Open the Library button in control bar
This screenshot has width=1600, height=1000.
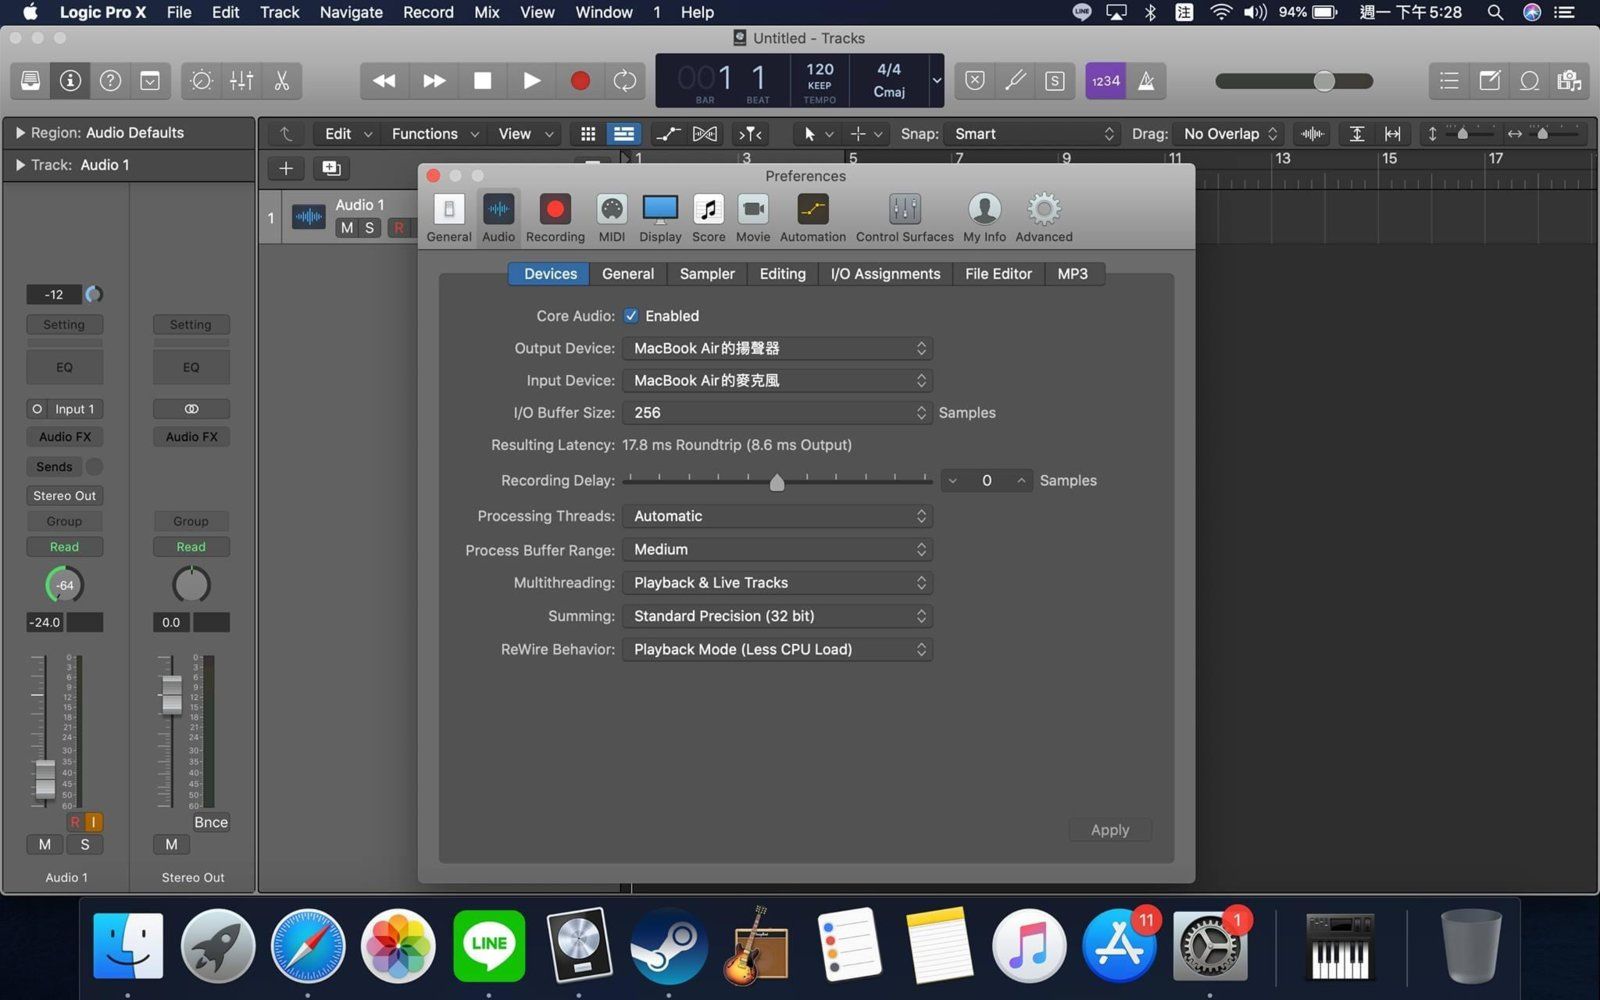click(x=31, y=81)
